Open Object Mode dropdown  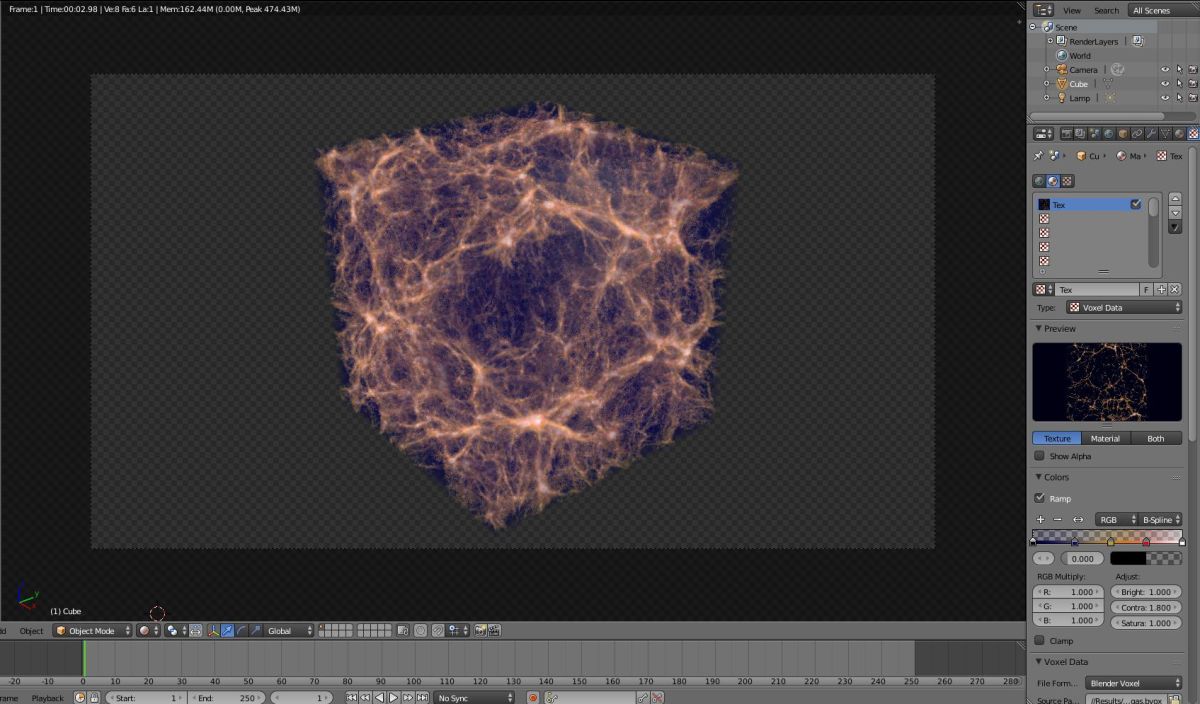(x=92, y=631)
